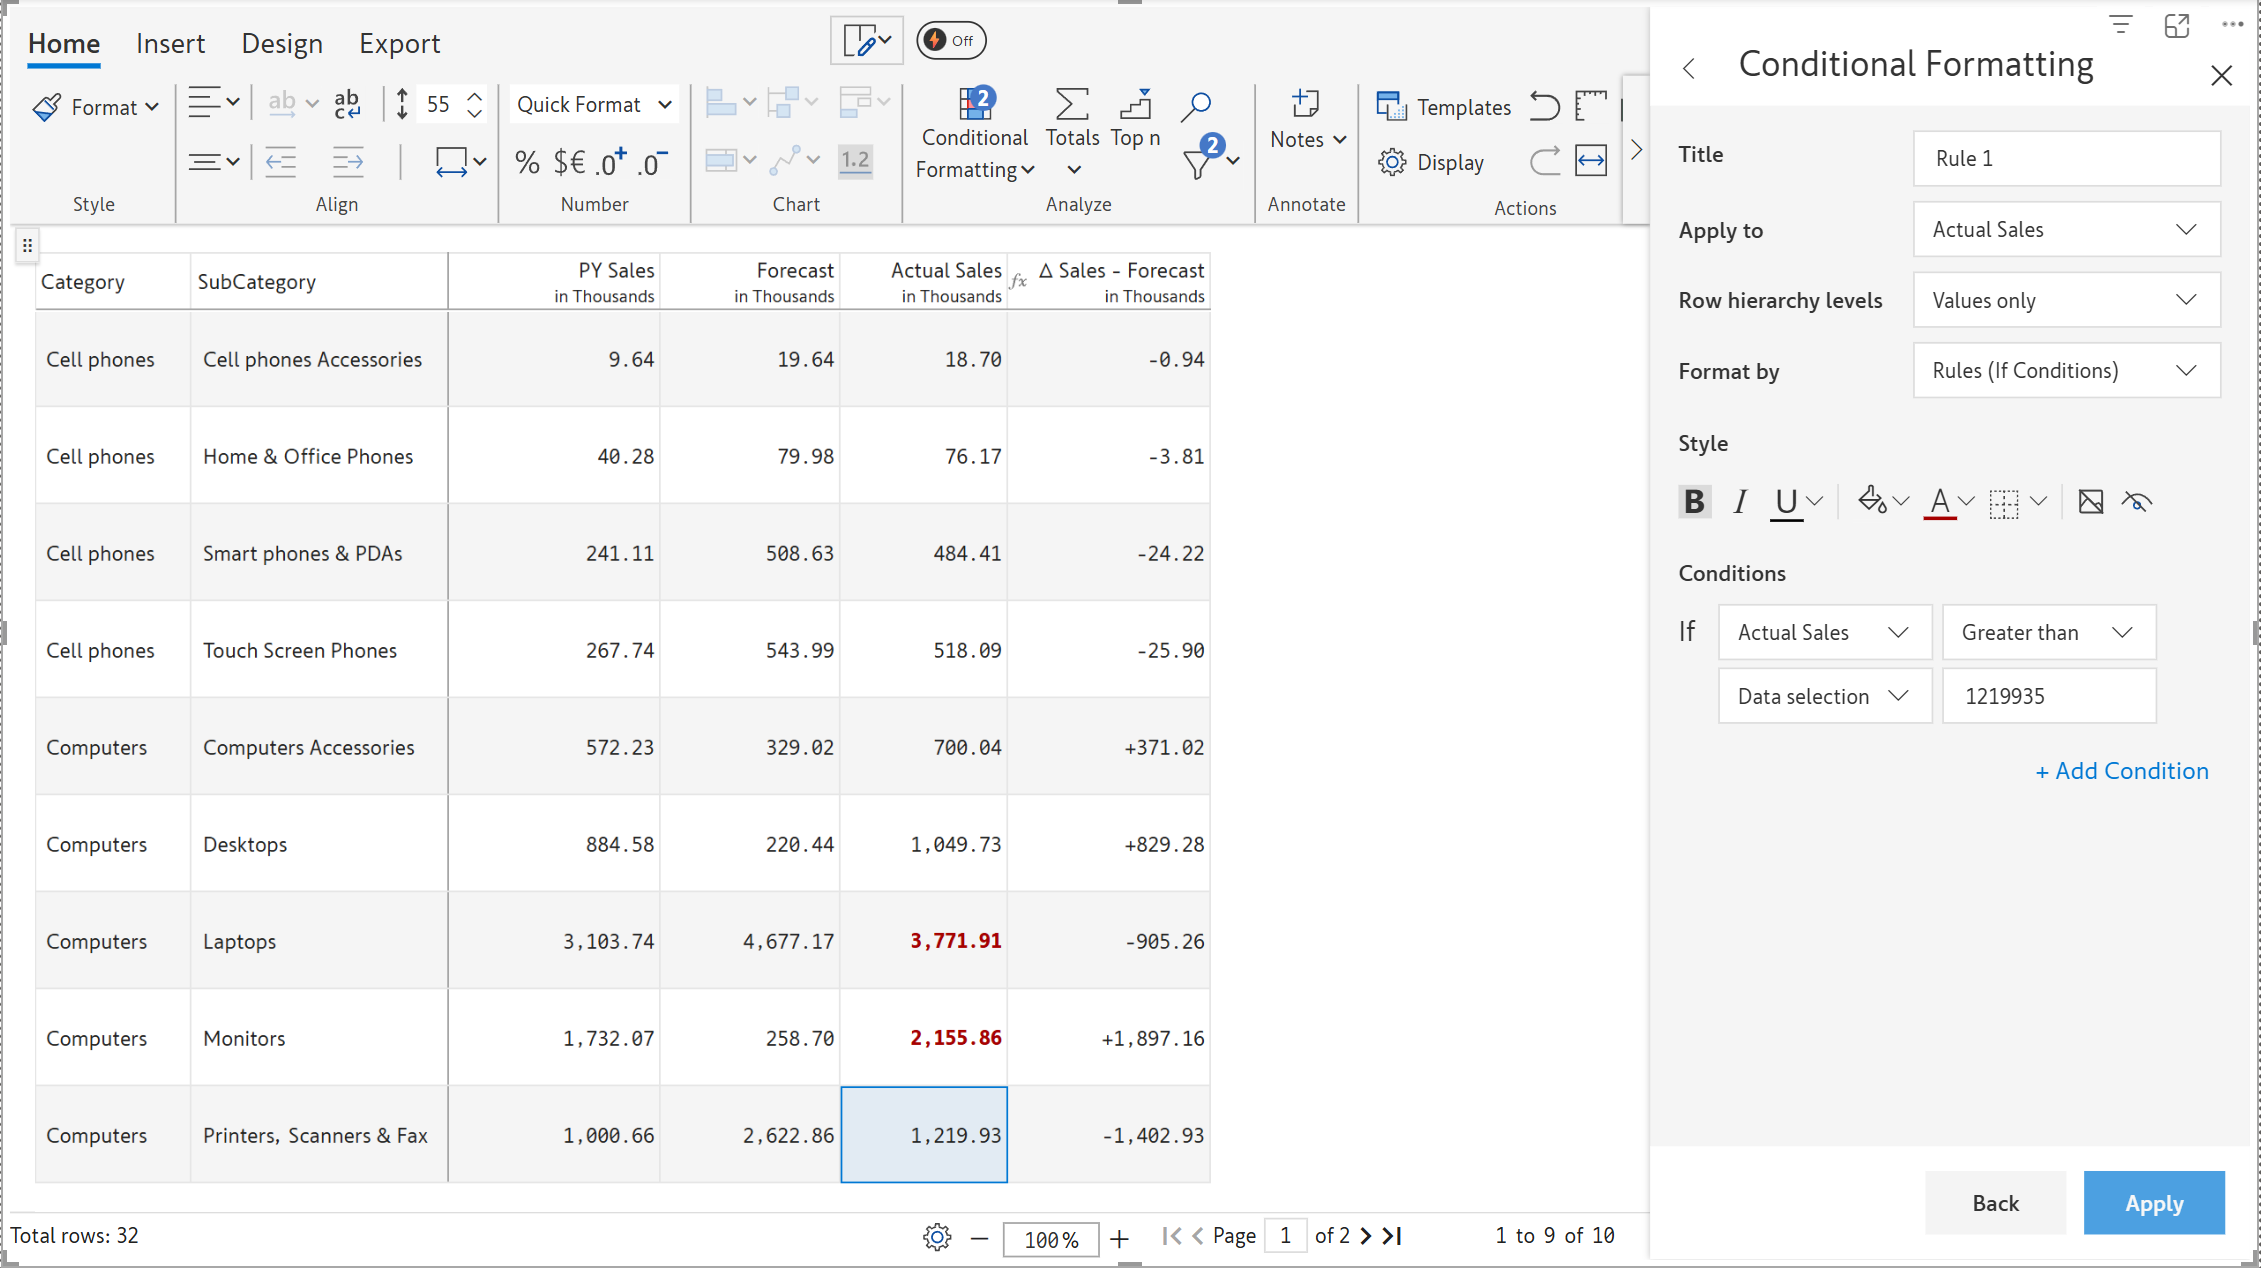Click the Totals sigma icon

point(1071,105)
